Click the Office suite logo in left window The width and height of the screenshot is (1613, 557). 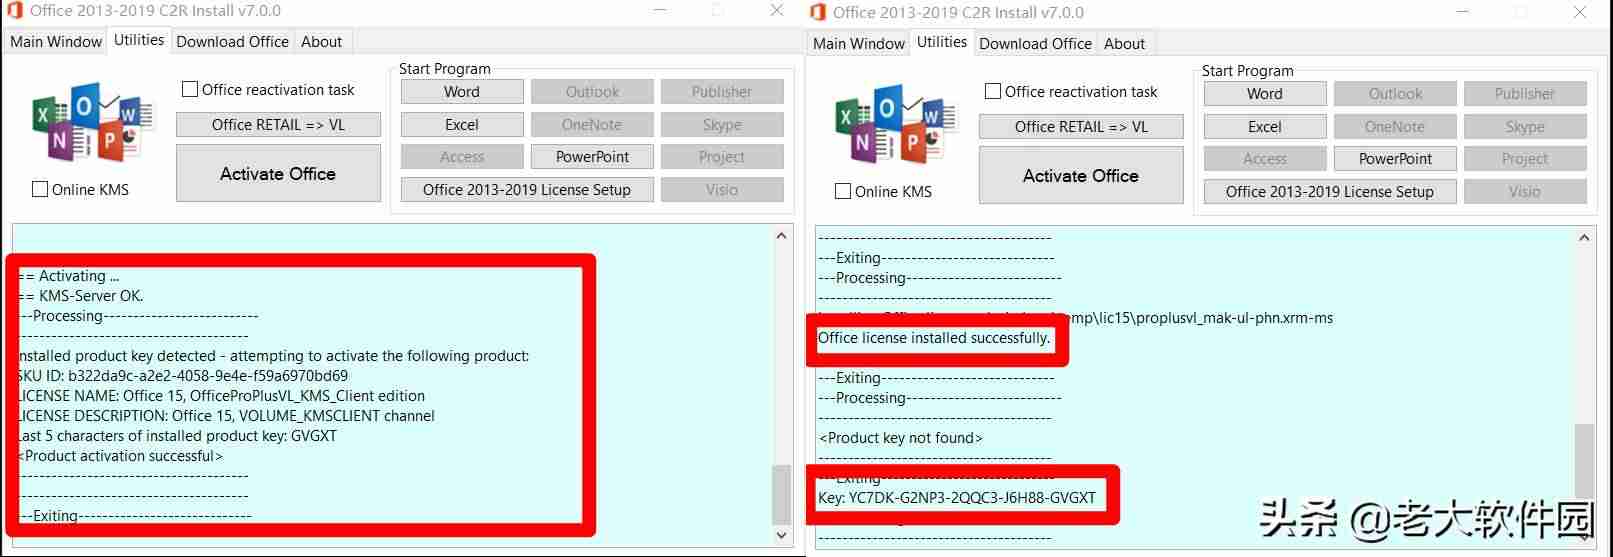pos(93,124)
